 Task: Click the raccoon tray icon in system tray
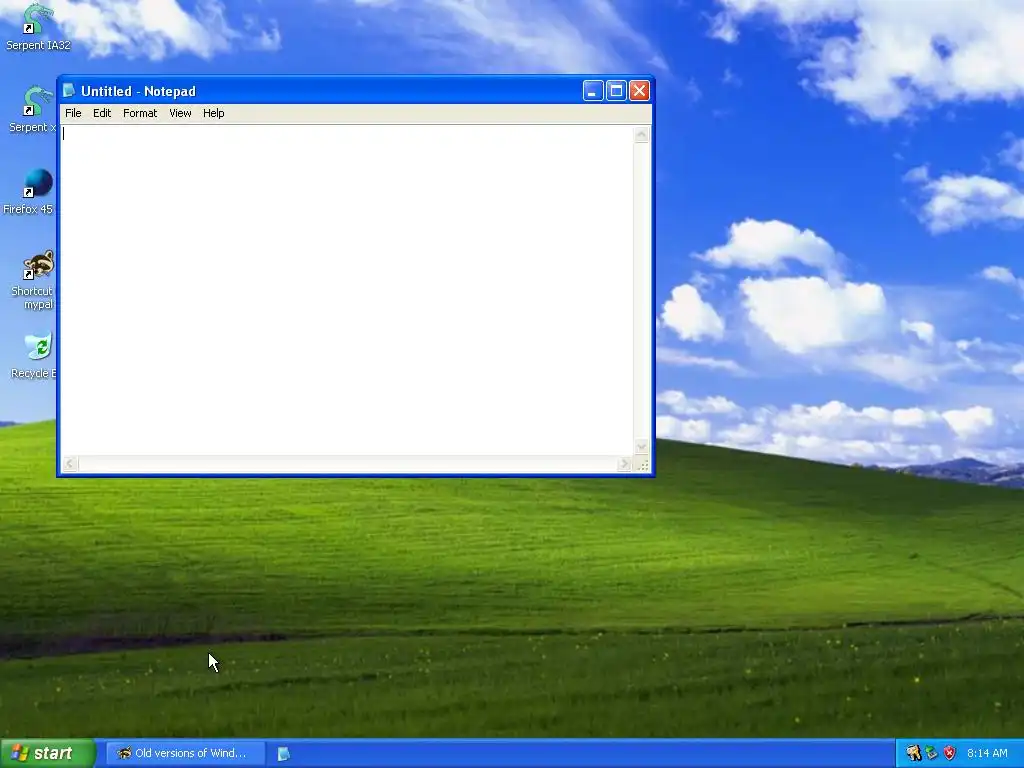point(913,753)
